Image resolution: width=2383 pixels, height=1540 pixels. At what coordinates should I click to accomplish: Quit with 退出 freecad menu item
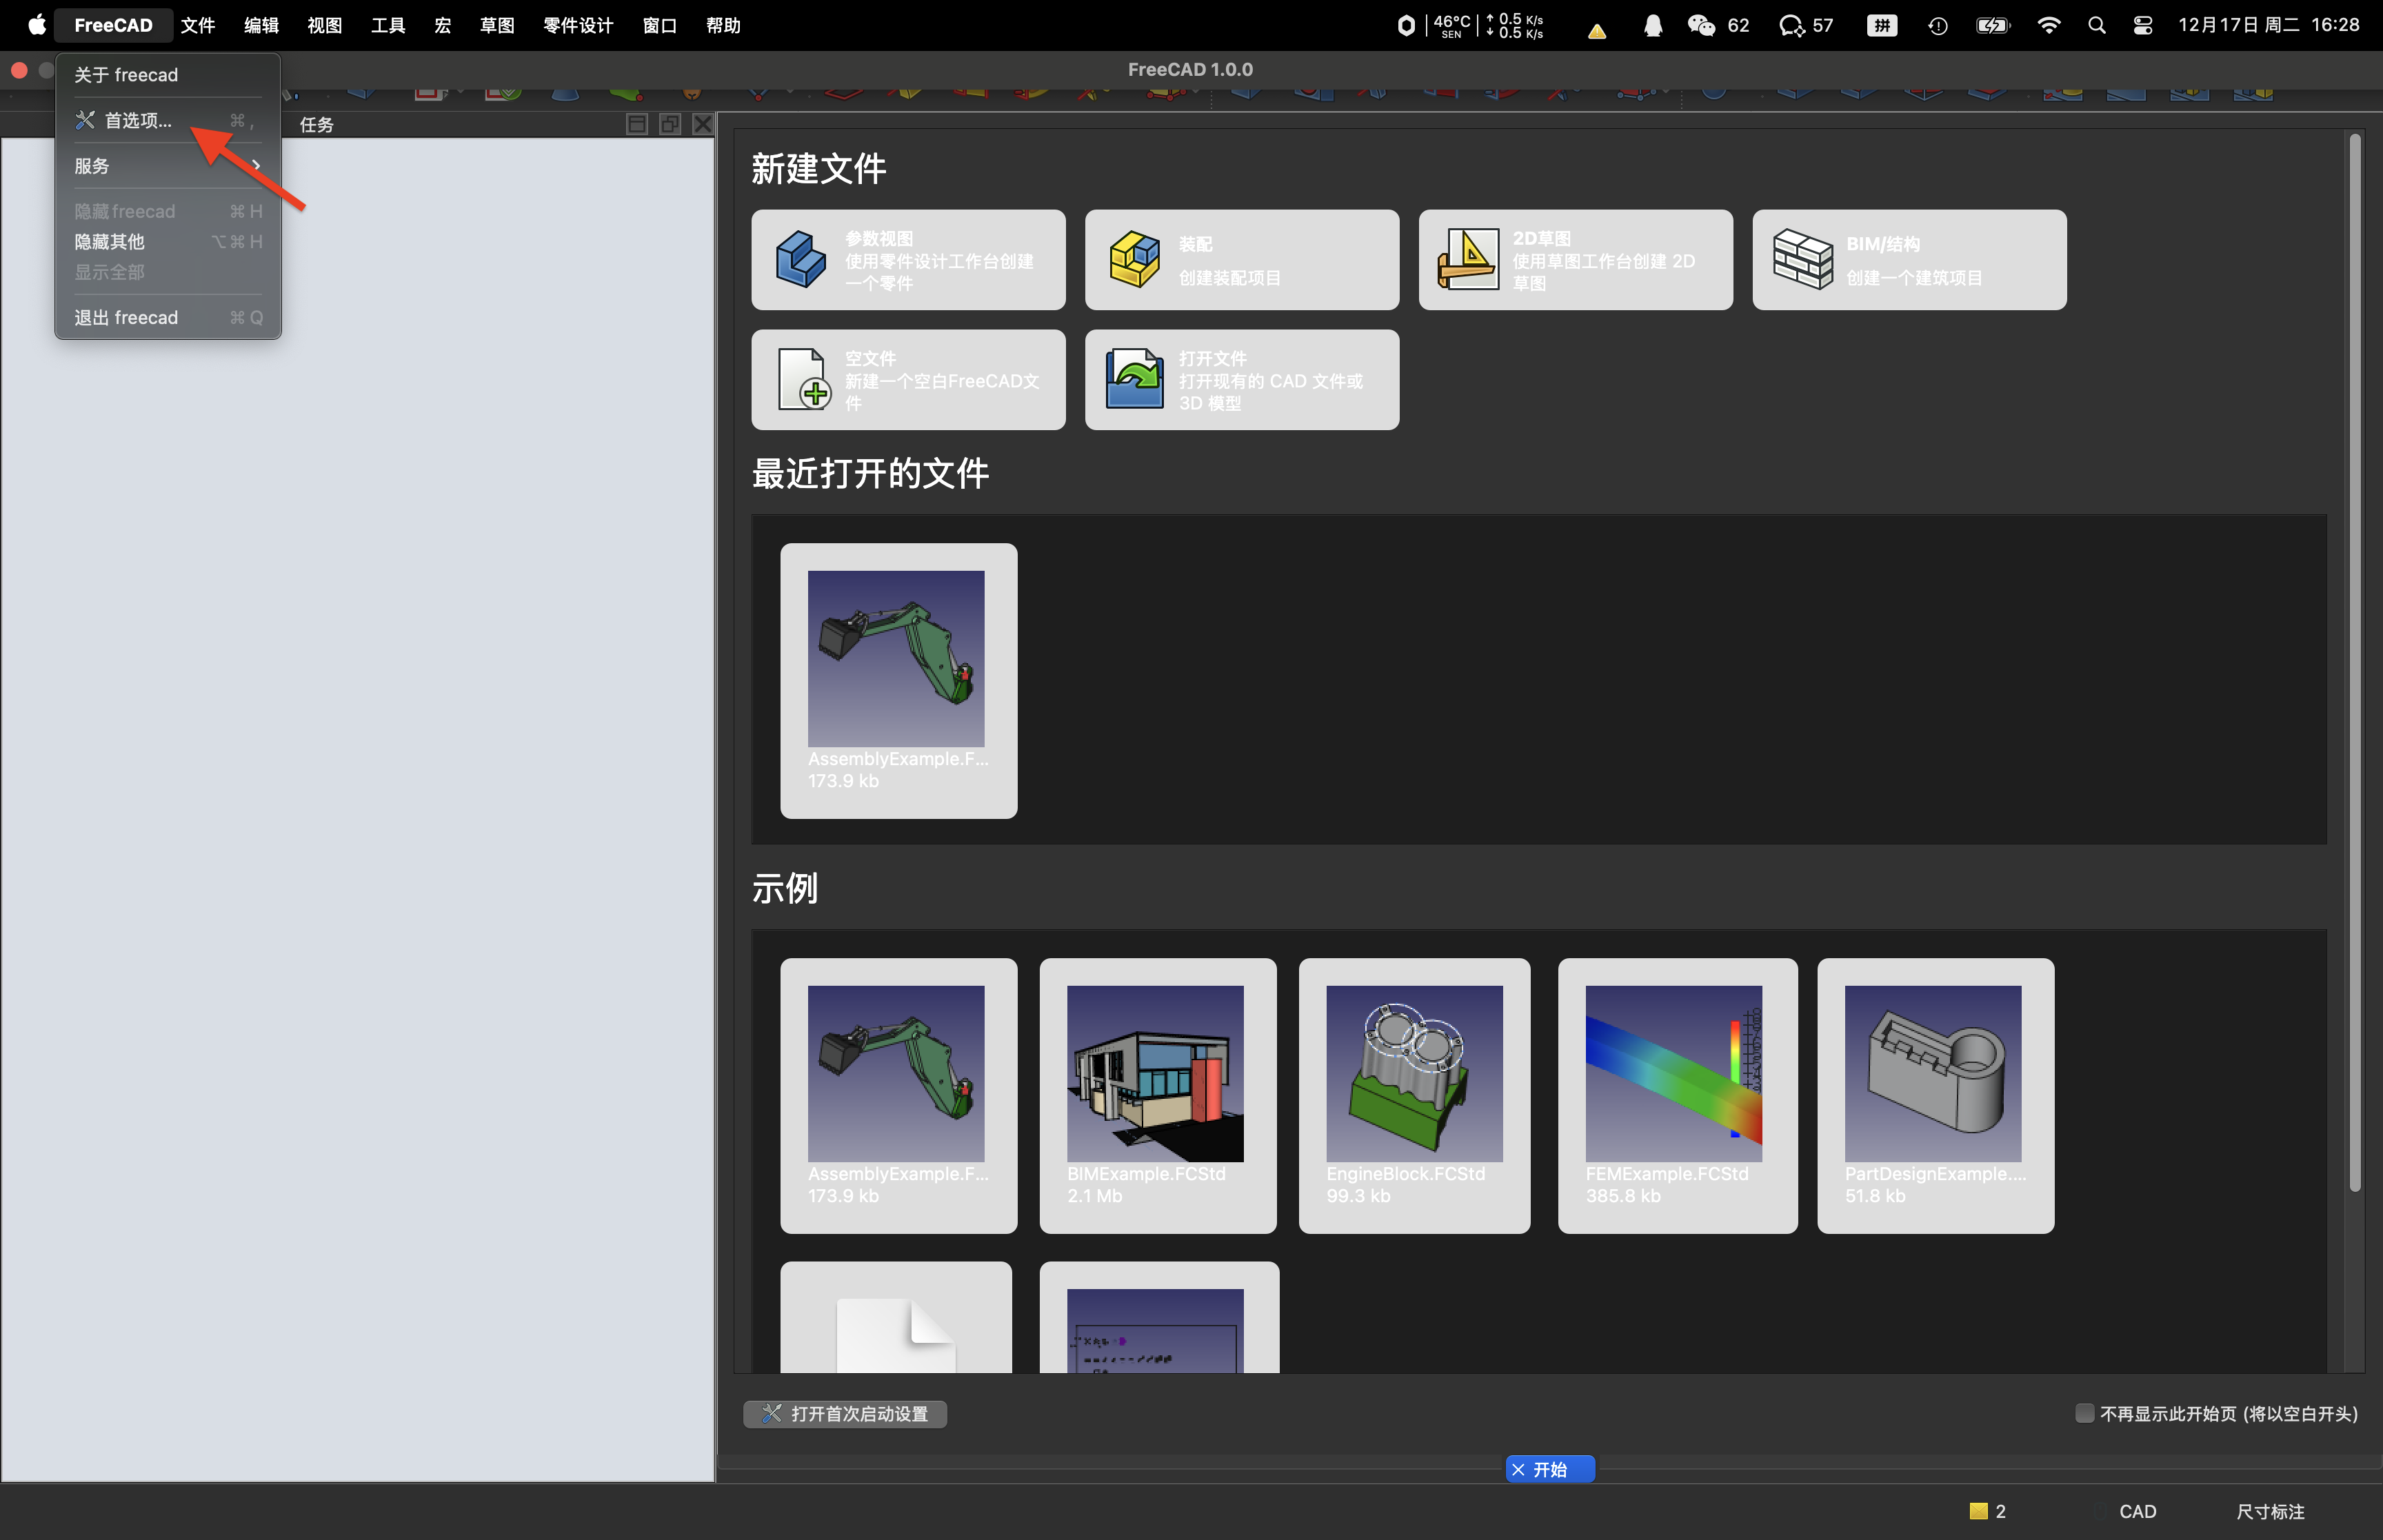pos(168,318)
